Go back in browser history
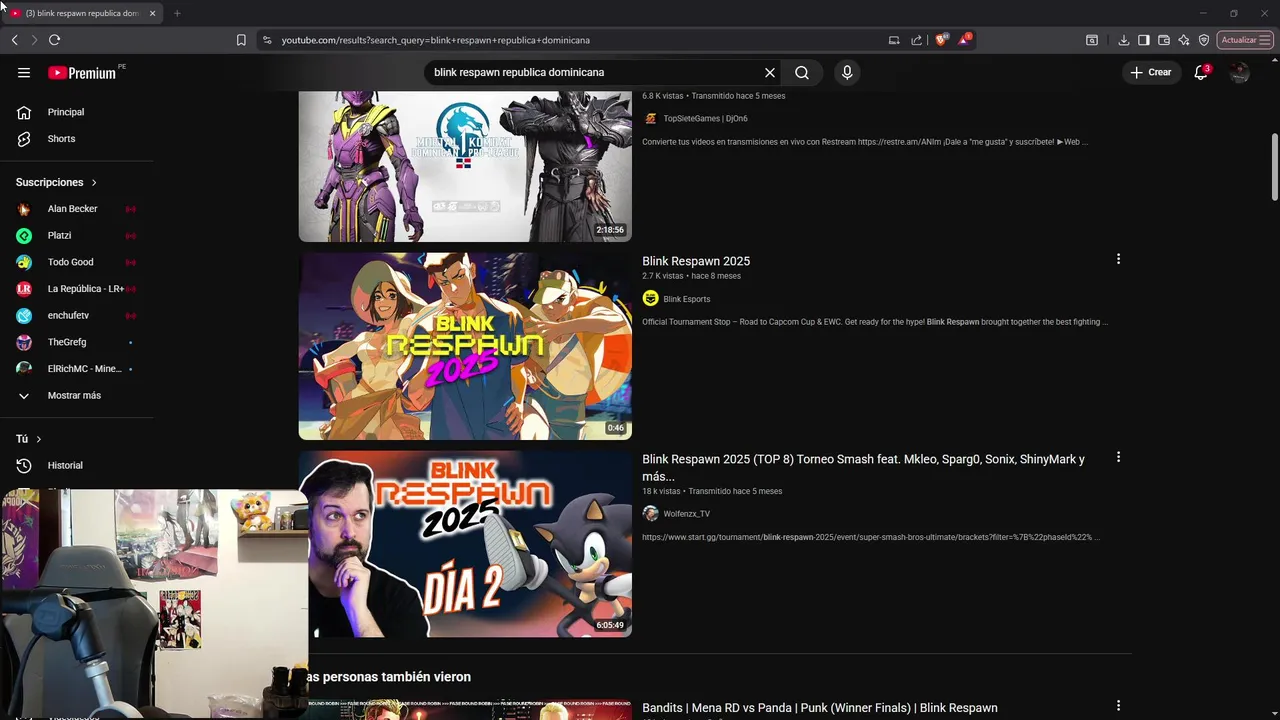Viewport: 1280px width, 720px height. click(14, 40)
